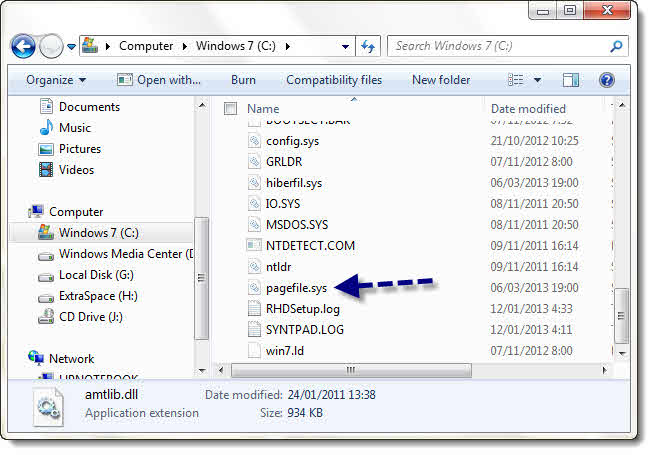Select the config.sys file icon
This screenshot has width=653, height=455.
tap(254, 141)
